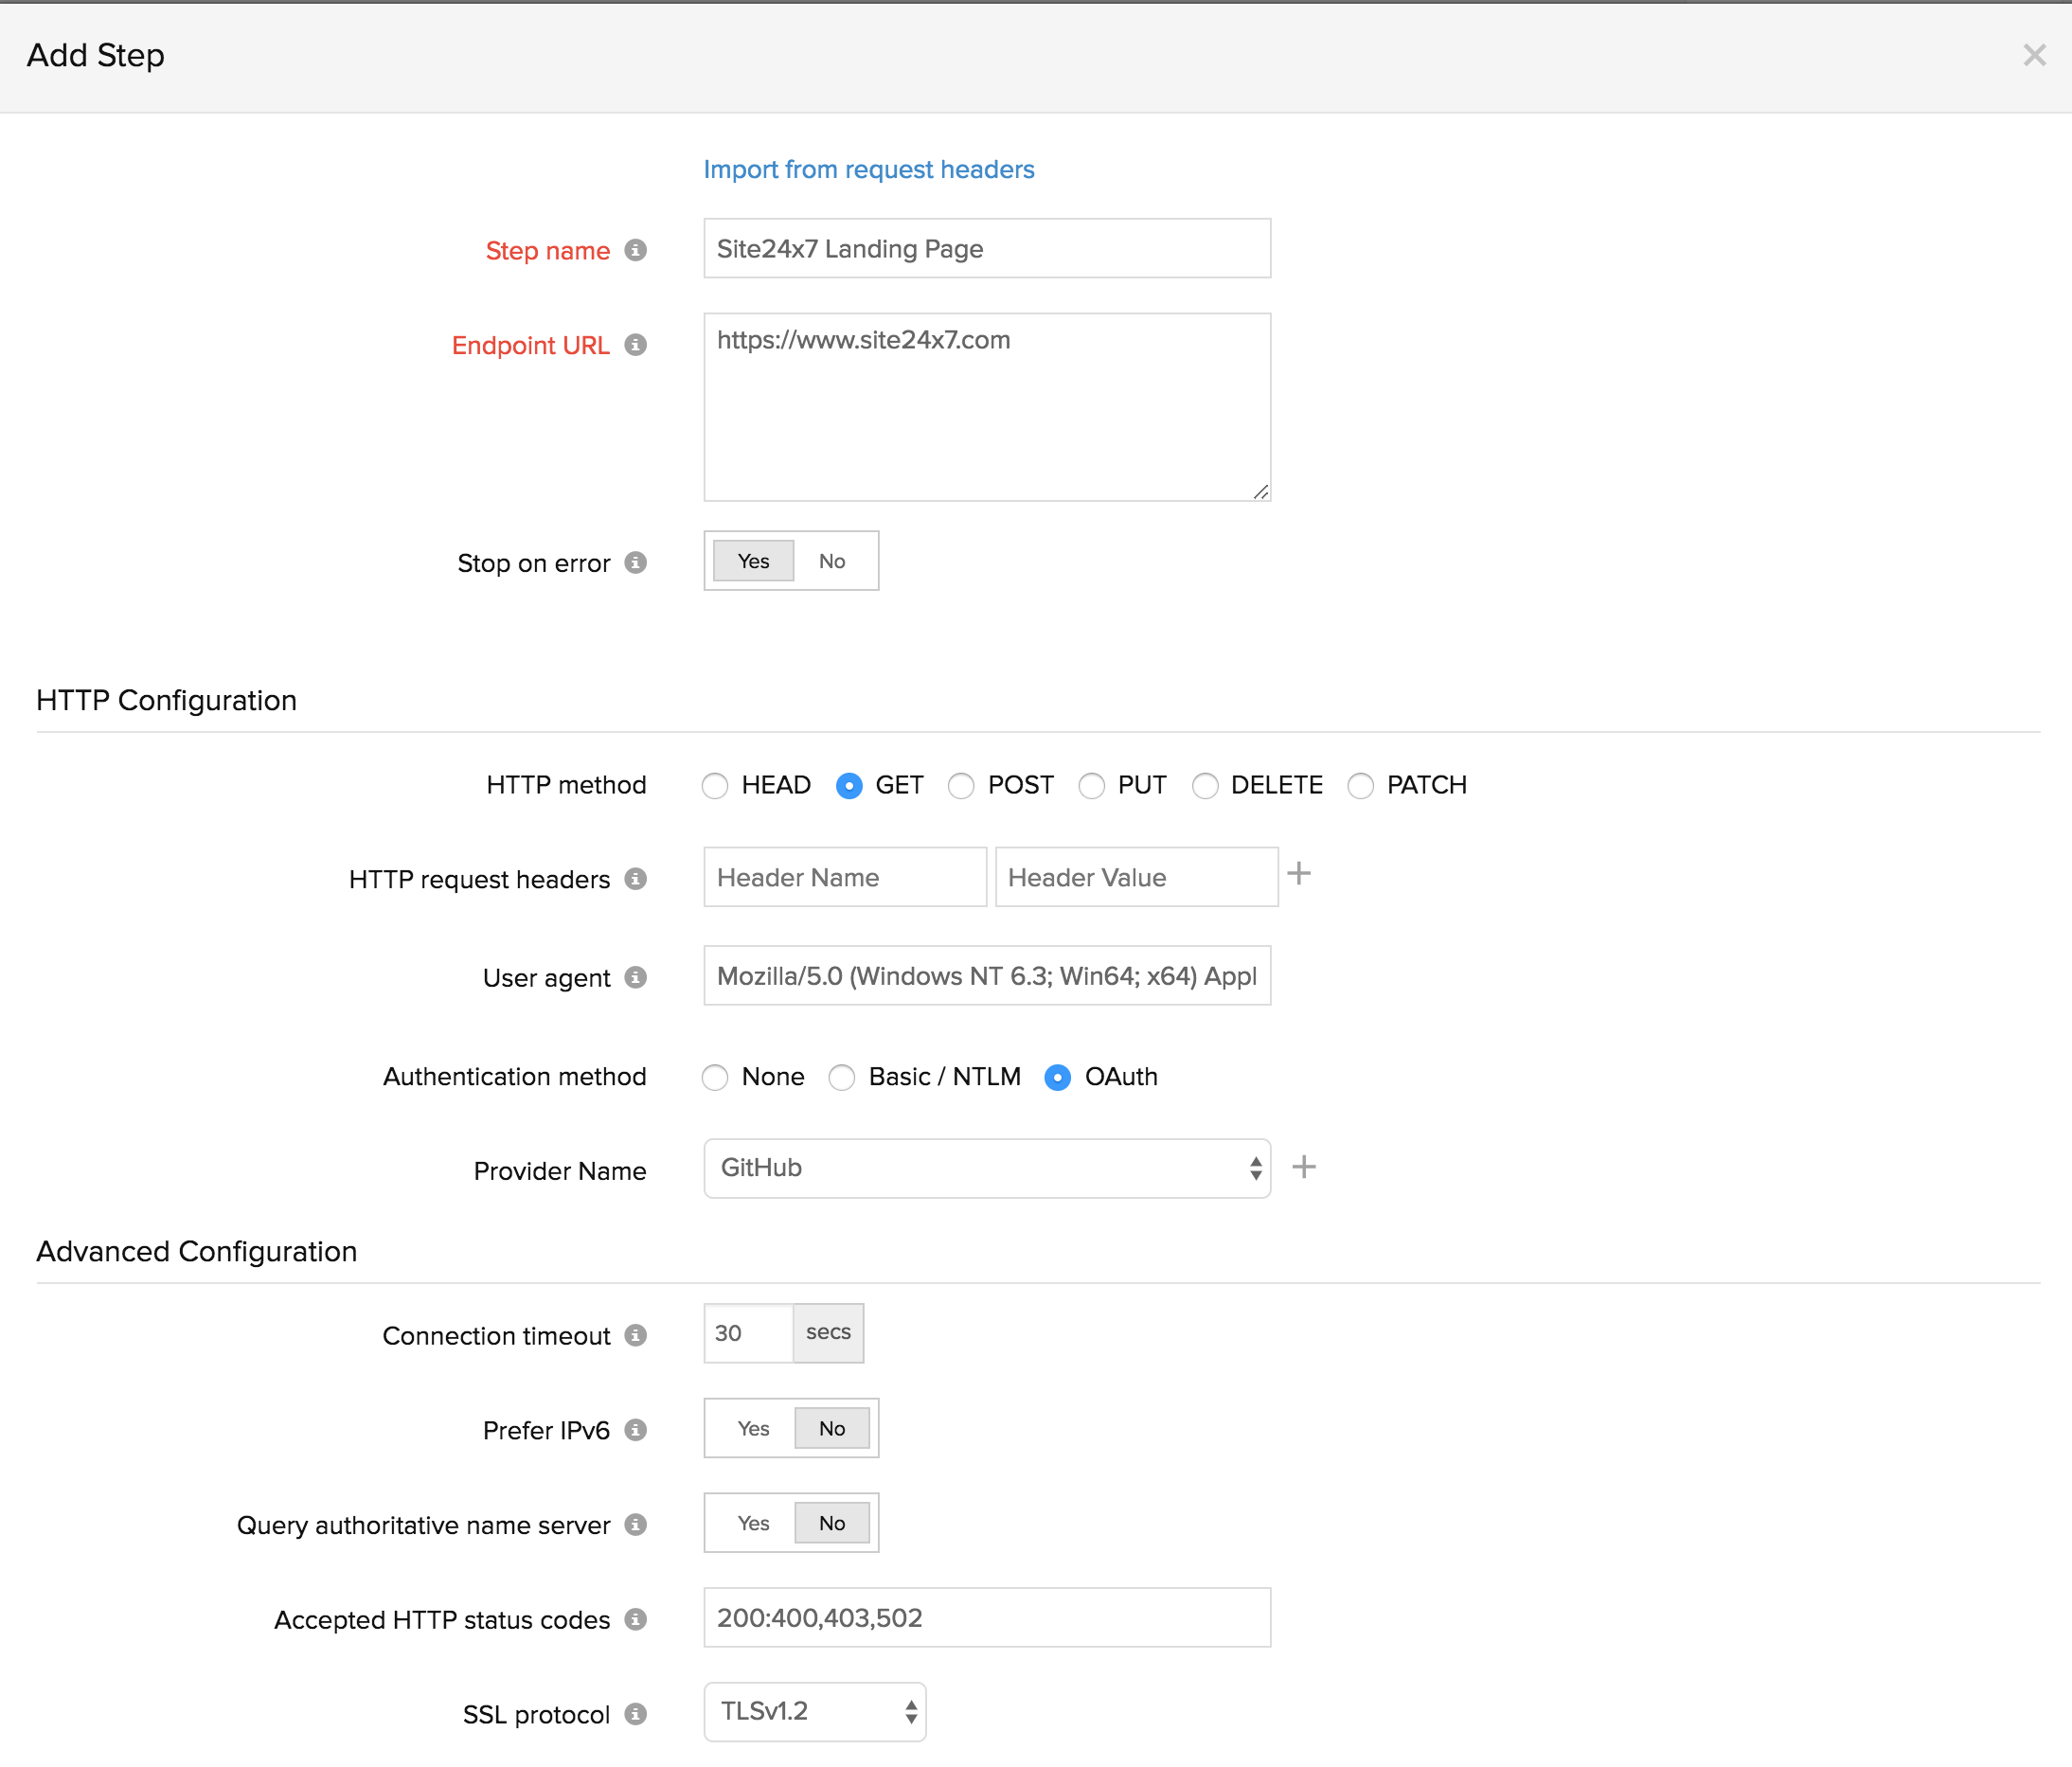2072x1767 pixels.
Task: Set Query authoritative name server to Yes
Action: pyautogui.click(x=753, y=1523)
